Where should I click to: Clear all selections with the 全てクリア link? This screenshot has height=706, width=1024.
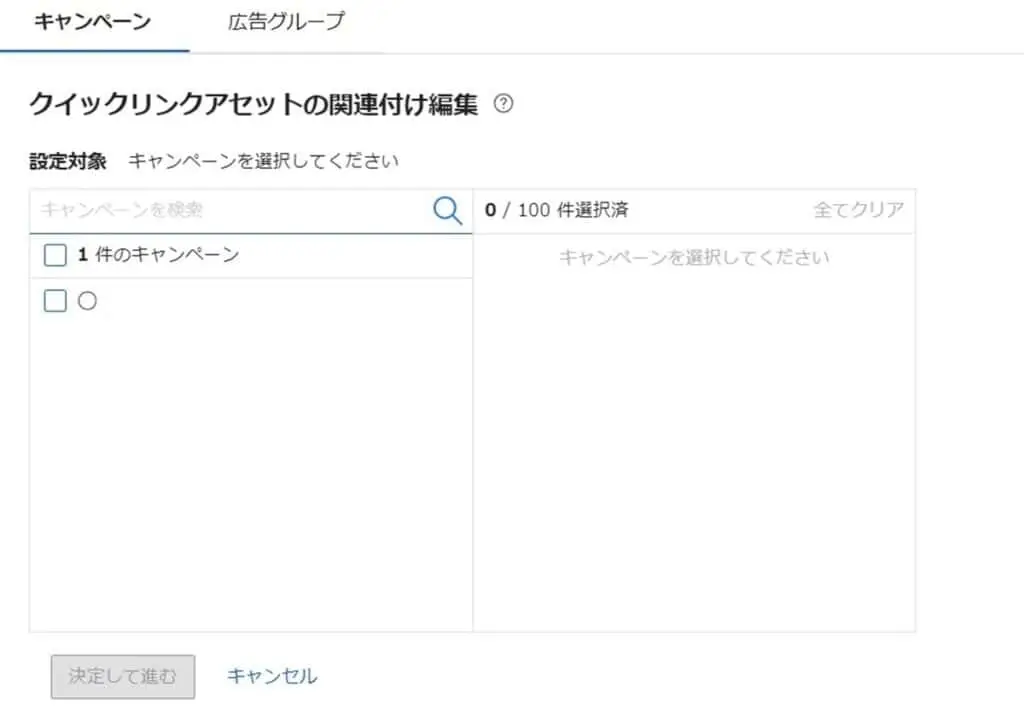(x=860, y=210)
